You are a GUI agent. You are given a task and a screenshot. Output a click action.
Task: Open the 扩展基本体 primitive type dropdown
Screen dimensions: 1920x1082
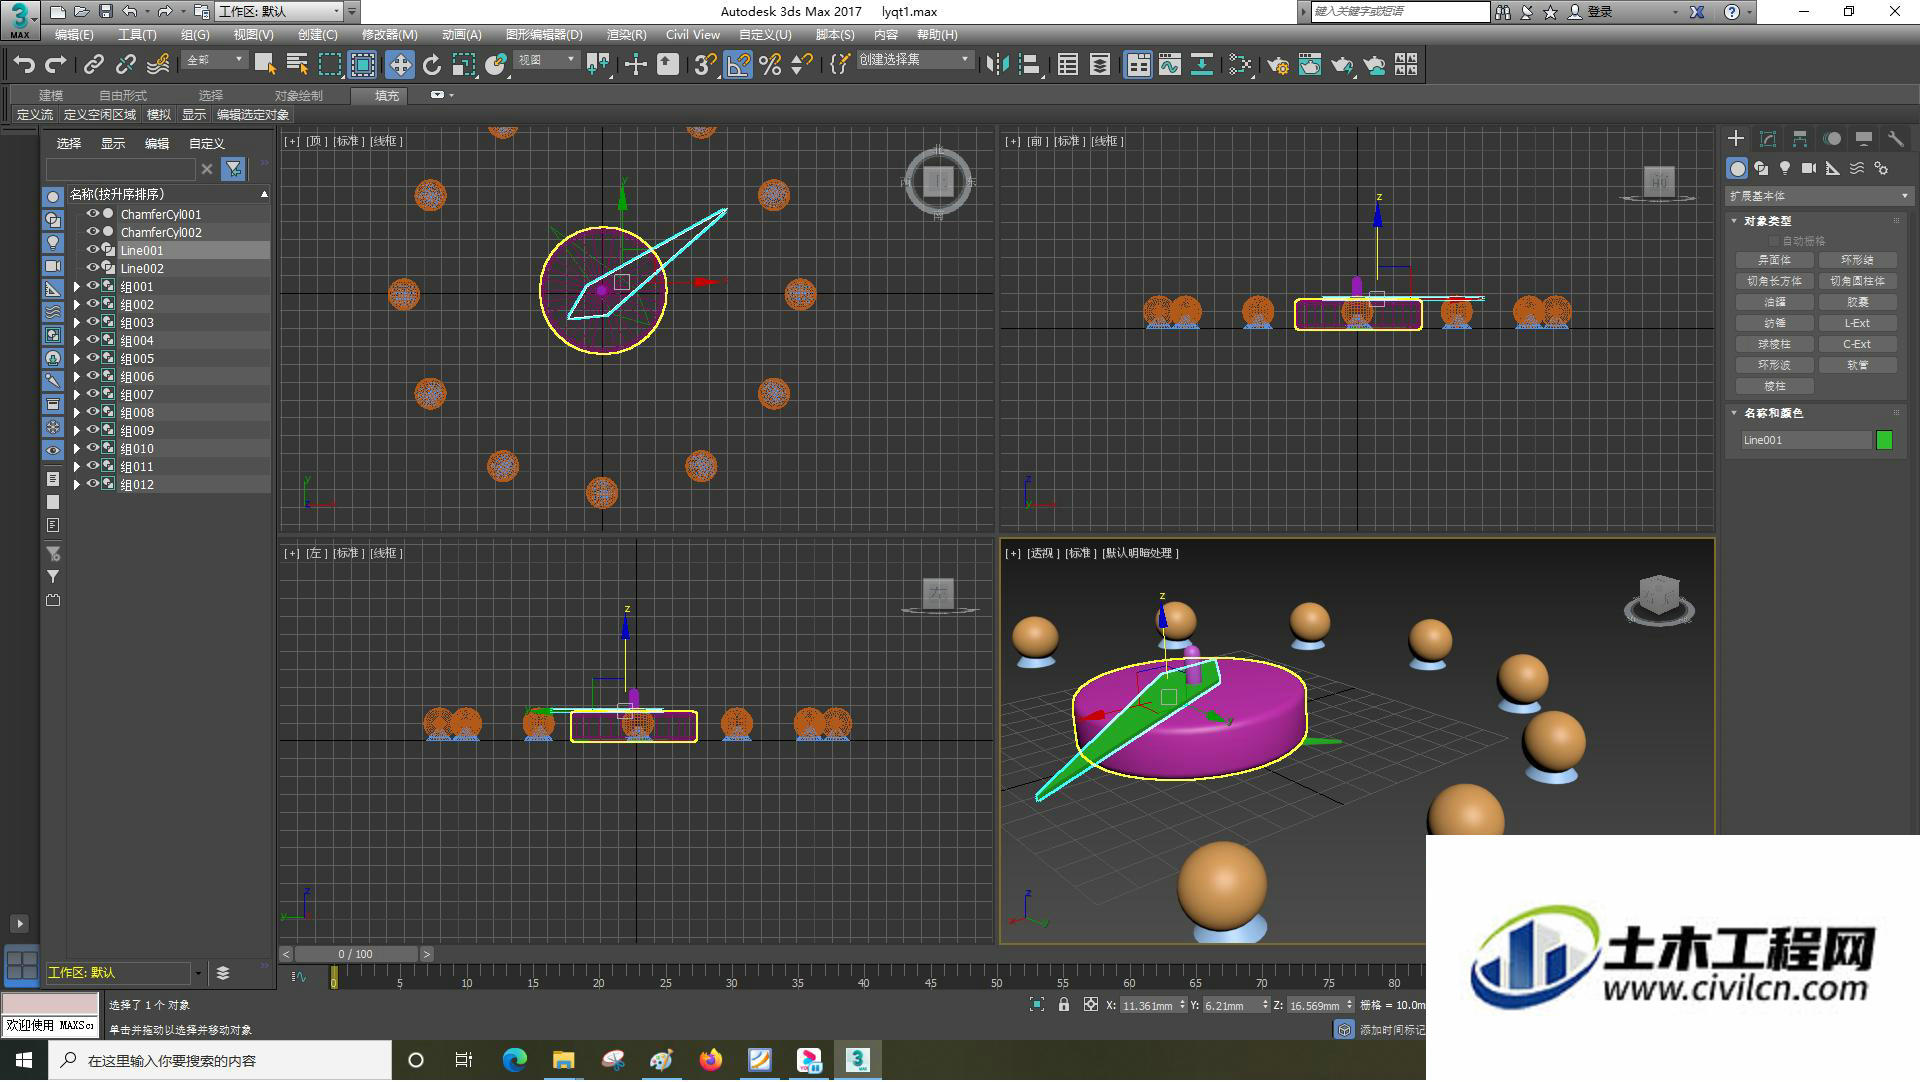coord(1818,196)
